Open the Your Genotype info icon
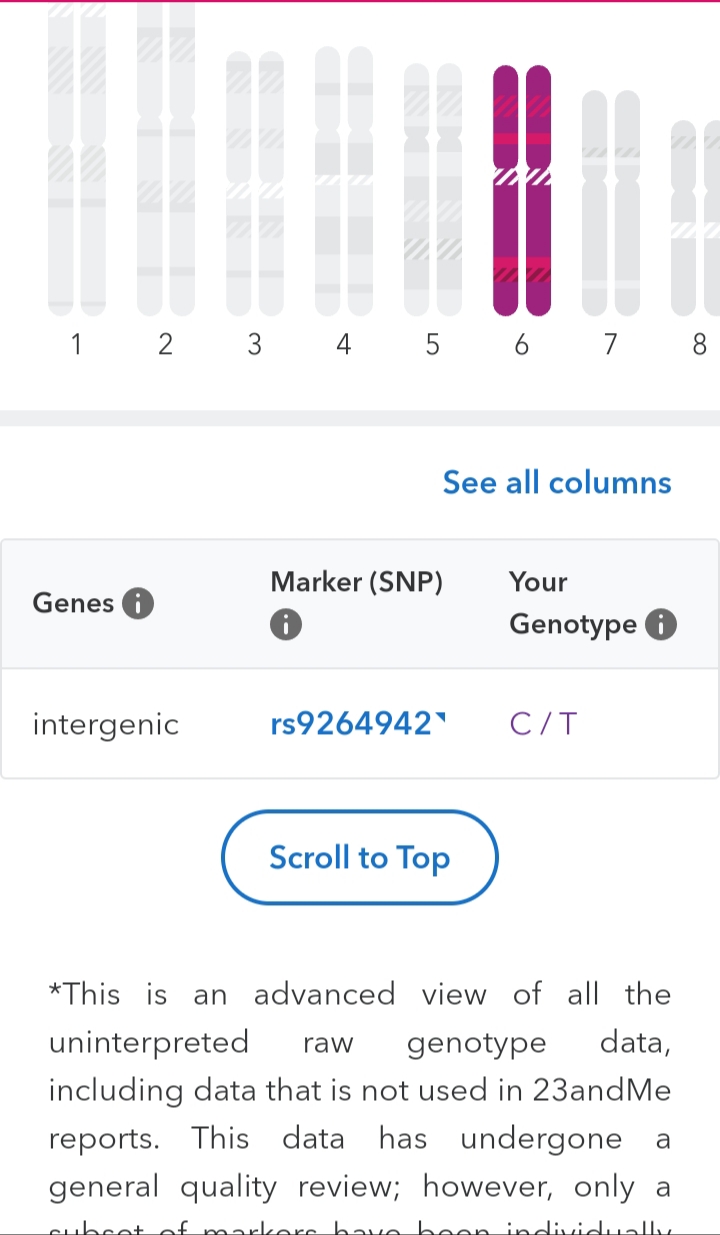The width and height of the screenshot is (720, 1235). 661,625
